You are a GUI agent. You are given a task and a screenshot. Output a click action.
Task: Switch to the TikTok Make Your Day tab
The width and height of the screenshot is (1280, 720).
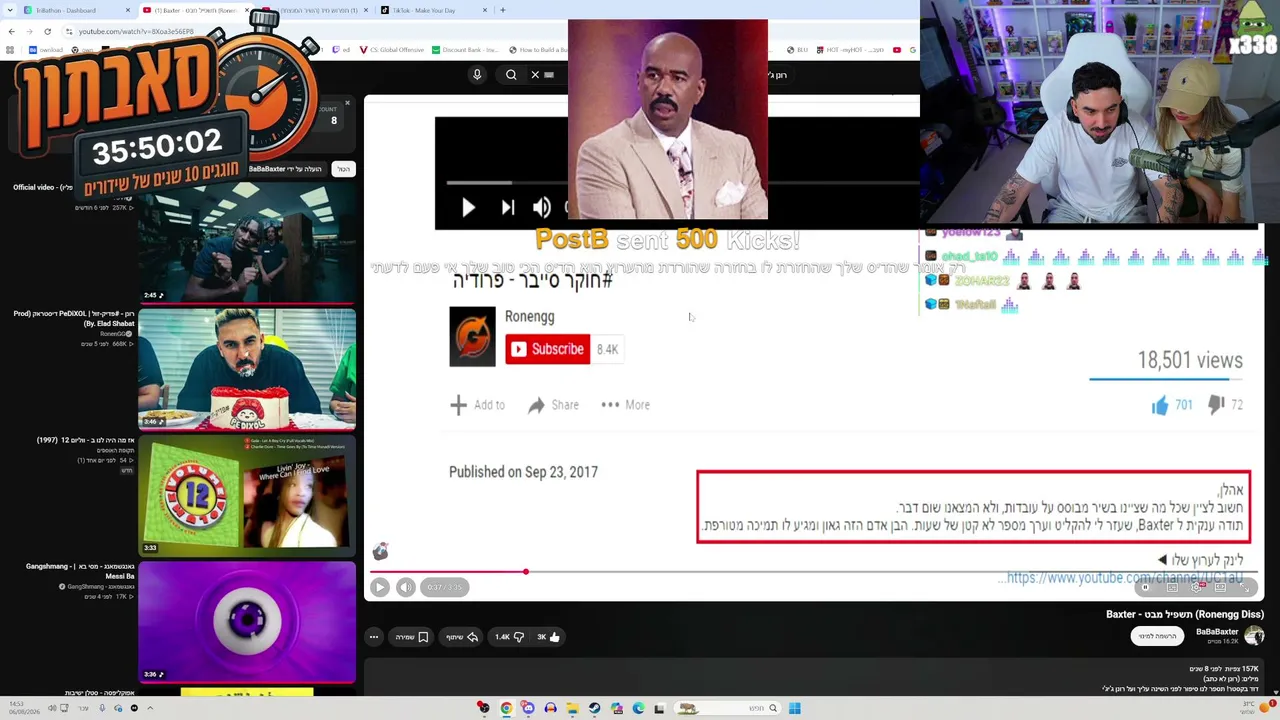[435, 10]
